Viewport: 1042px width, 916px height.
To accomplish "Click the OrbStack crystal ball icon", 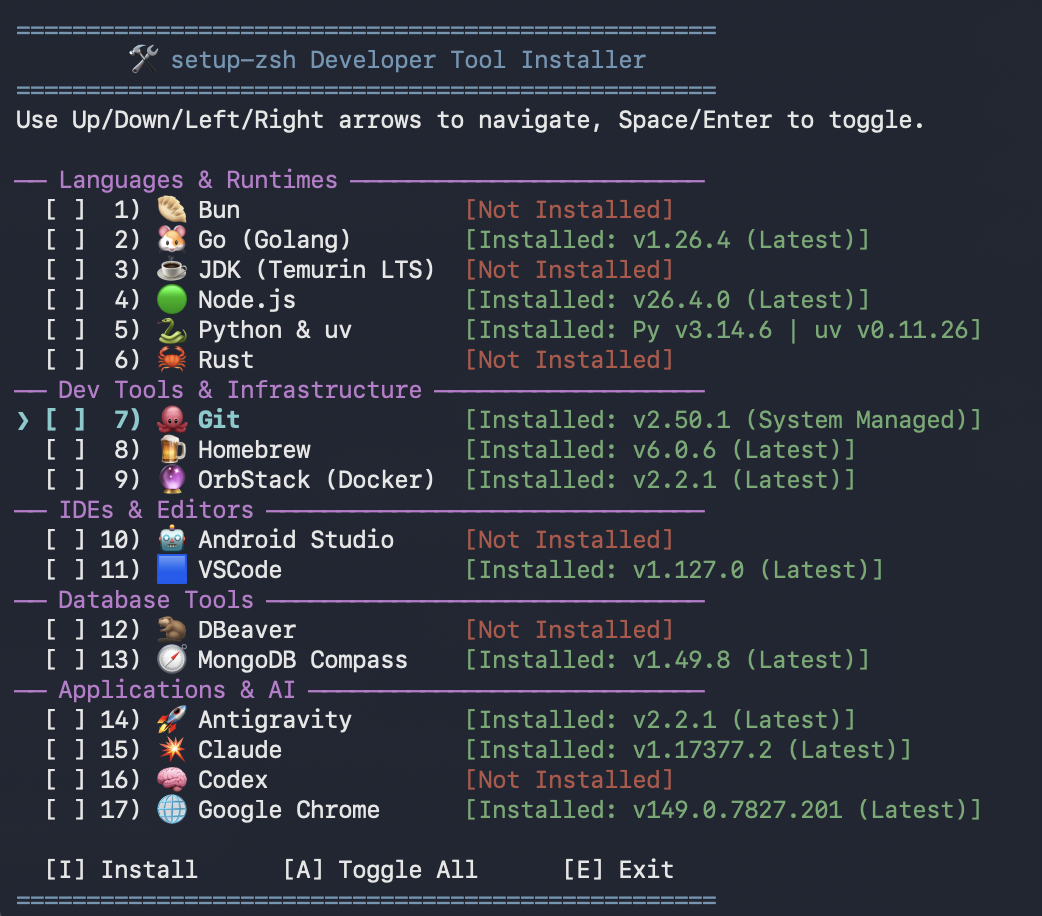I will [x=171, y=480].
